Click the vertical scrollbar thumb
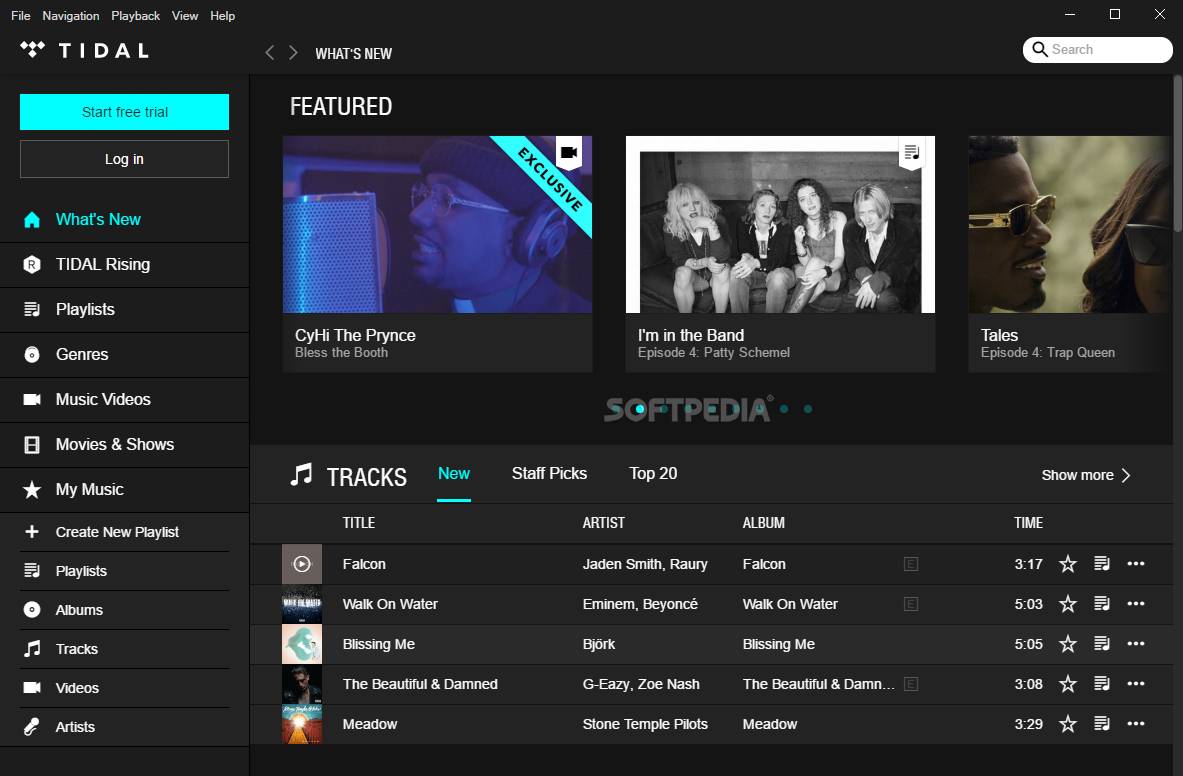Viewport: 1183px width, 776px height. coord(1178,153)
